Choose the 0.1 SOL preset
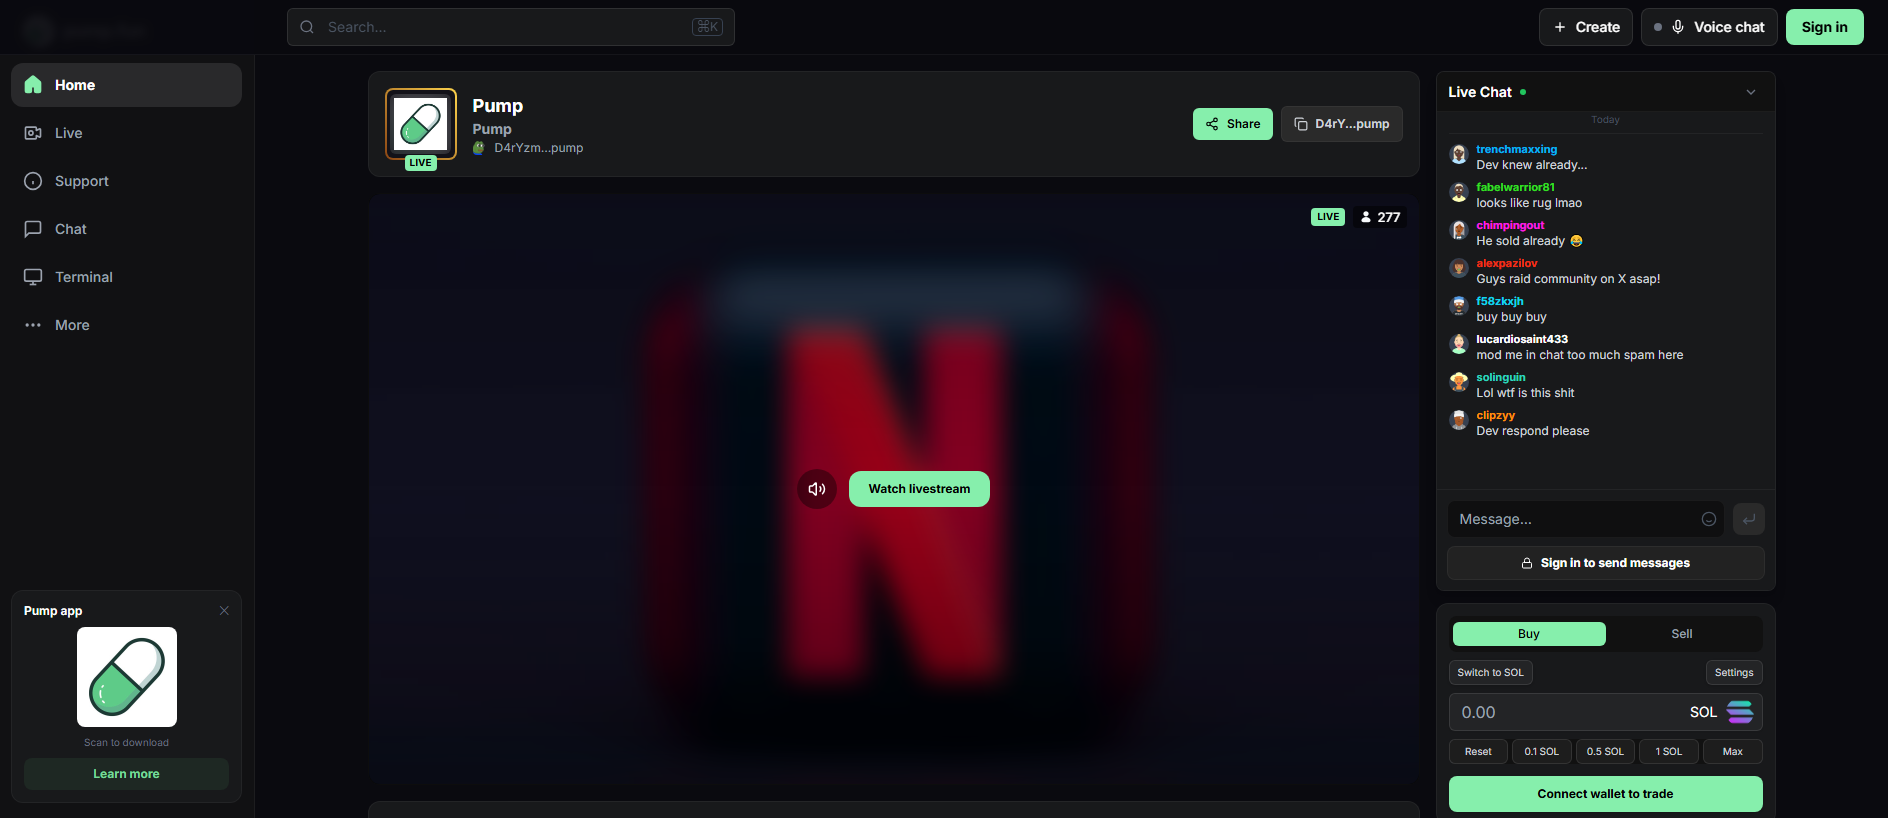This screenshot has height=818, width=1888. point(1541,752)
